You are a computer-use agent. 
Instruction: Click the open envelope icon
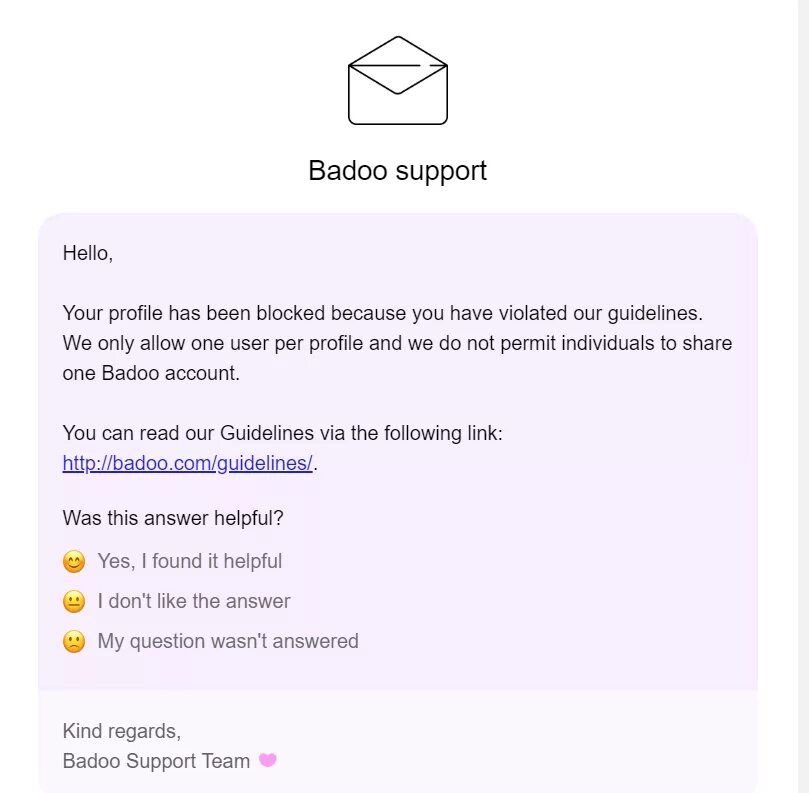[397, 80]
